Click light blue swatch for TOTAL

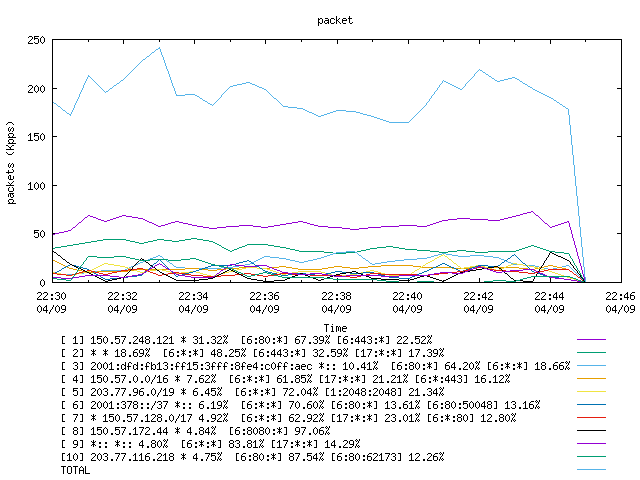[x=591, y=470]
